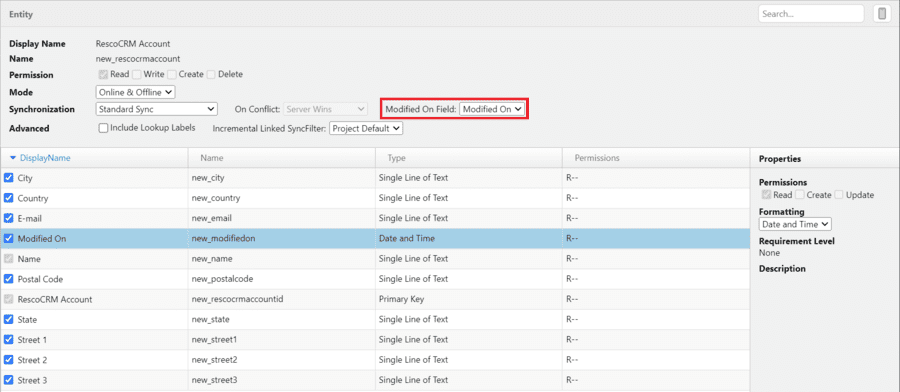
Task: Check Include Lookup Labels option
Action: click(103, 128)
